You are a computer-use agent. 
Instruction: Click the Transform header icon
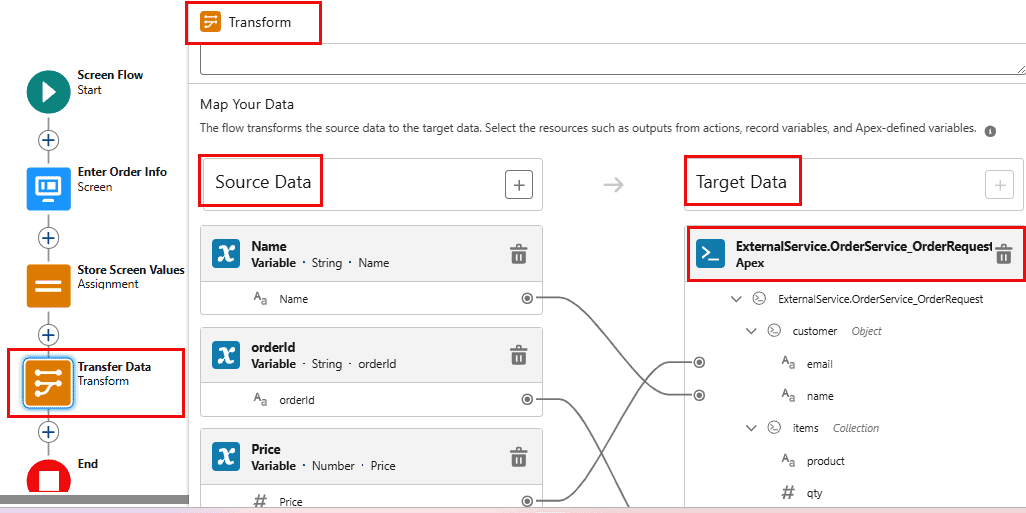(210, 22)
